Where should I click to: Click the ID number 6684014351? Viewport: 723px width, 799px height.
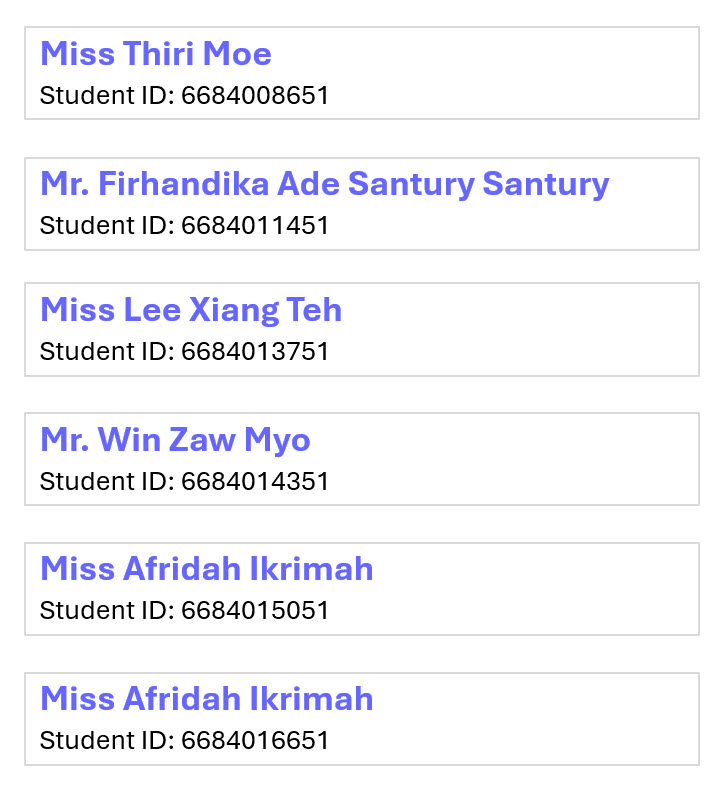click(x=255, y=481)
